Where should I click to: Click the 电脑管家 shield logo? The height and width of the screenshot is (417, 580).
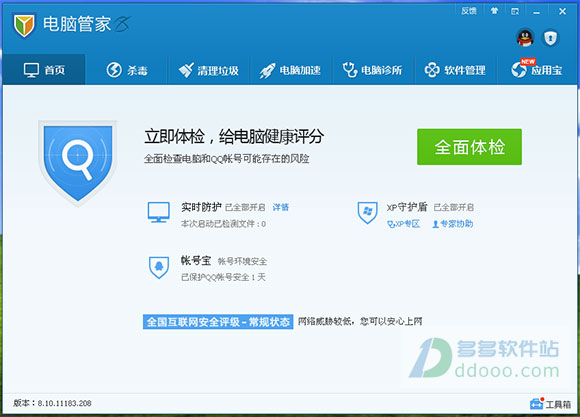click(24, 25)
